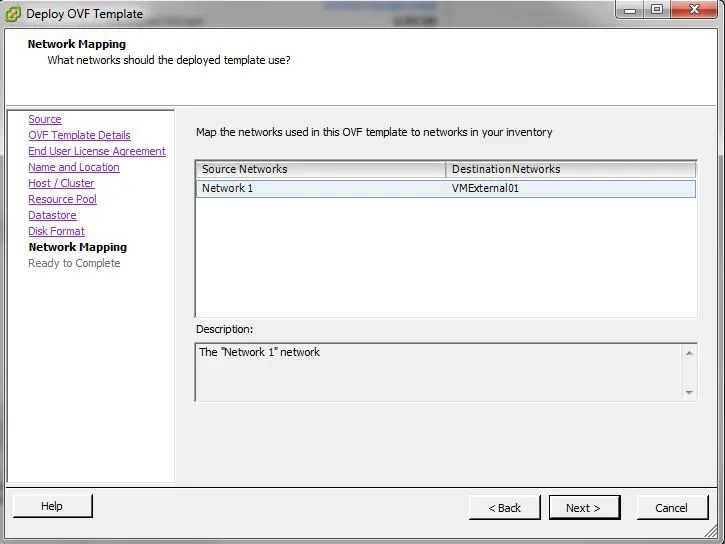The height and width of the screenshot is (544, 725).
Task: Maximize the Deploy OVF Template window
Action: click(x=657, y=9)
